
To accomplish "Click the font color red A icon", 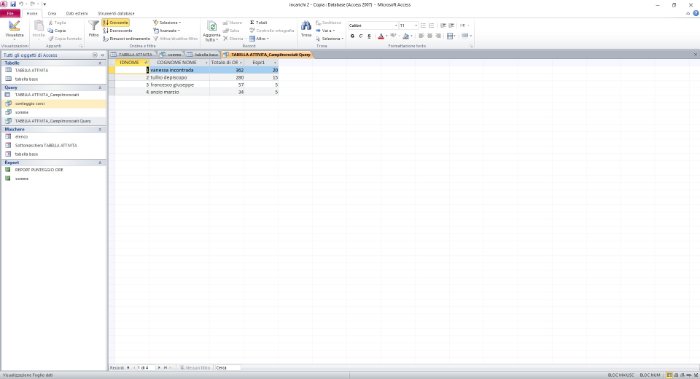I will 381,36.
